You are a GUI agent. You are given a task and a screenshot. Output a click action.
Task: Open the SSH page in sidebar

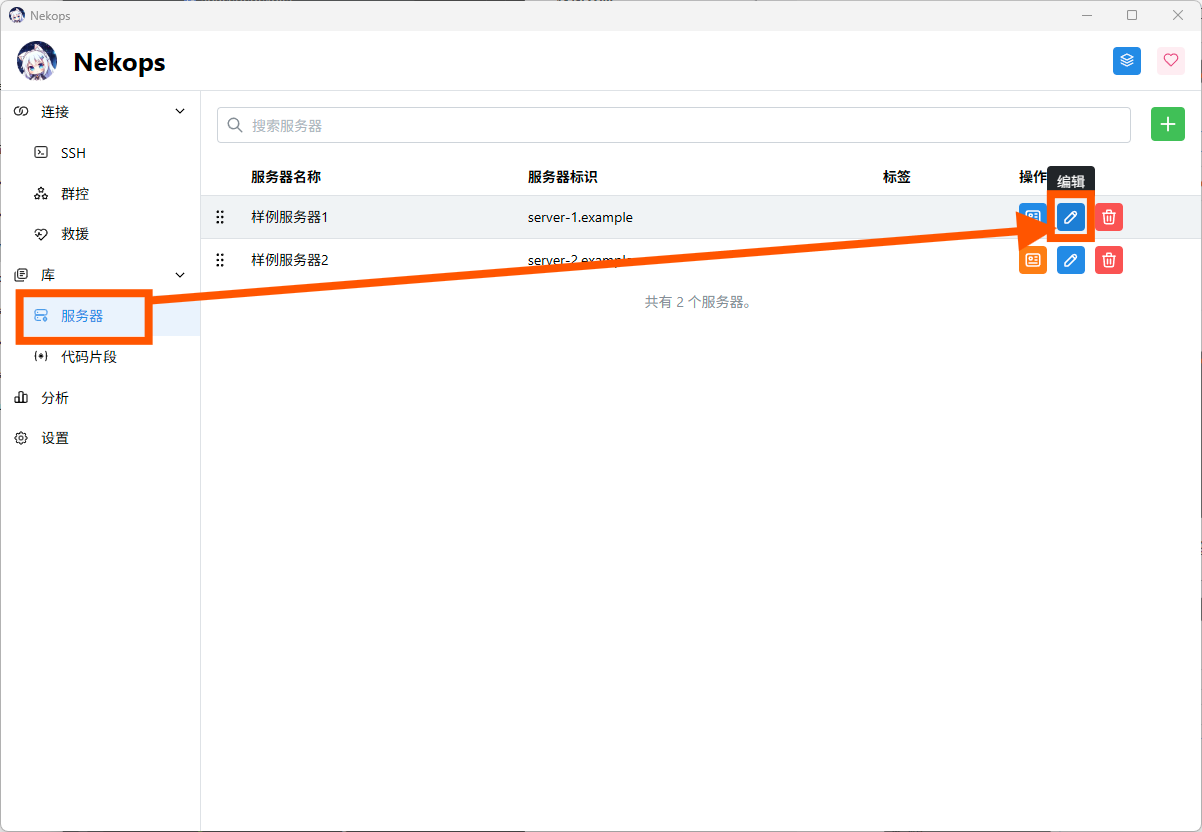coord(73,153)
